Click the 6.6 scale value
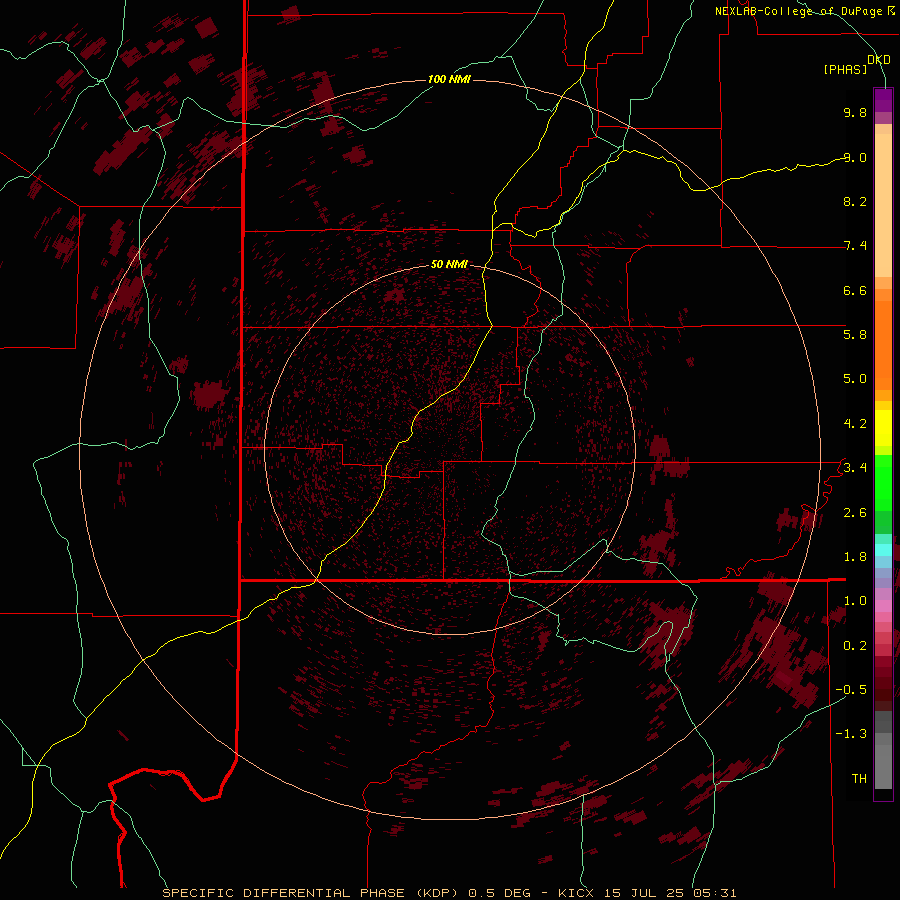The height and width of the screenshot is (900, 900). pos(855,290)
